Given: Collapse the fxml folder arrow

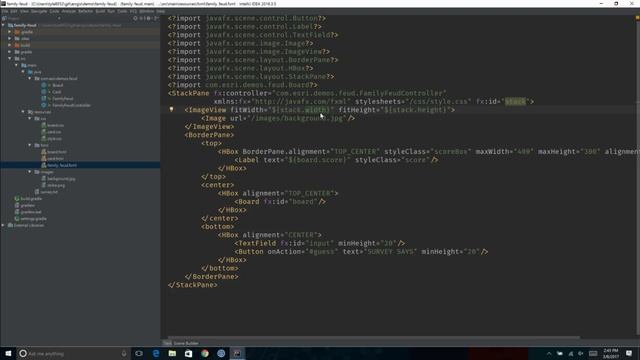Looking at the screenshot, I should tap(30, 145).
